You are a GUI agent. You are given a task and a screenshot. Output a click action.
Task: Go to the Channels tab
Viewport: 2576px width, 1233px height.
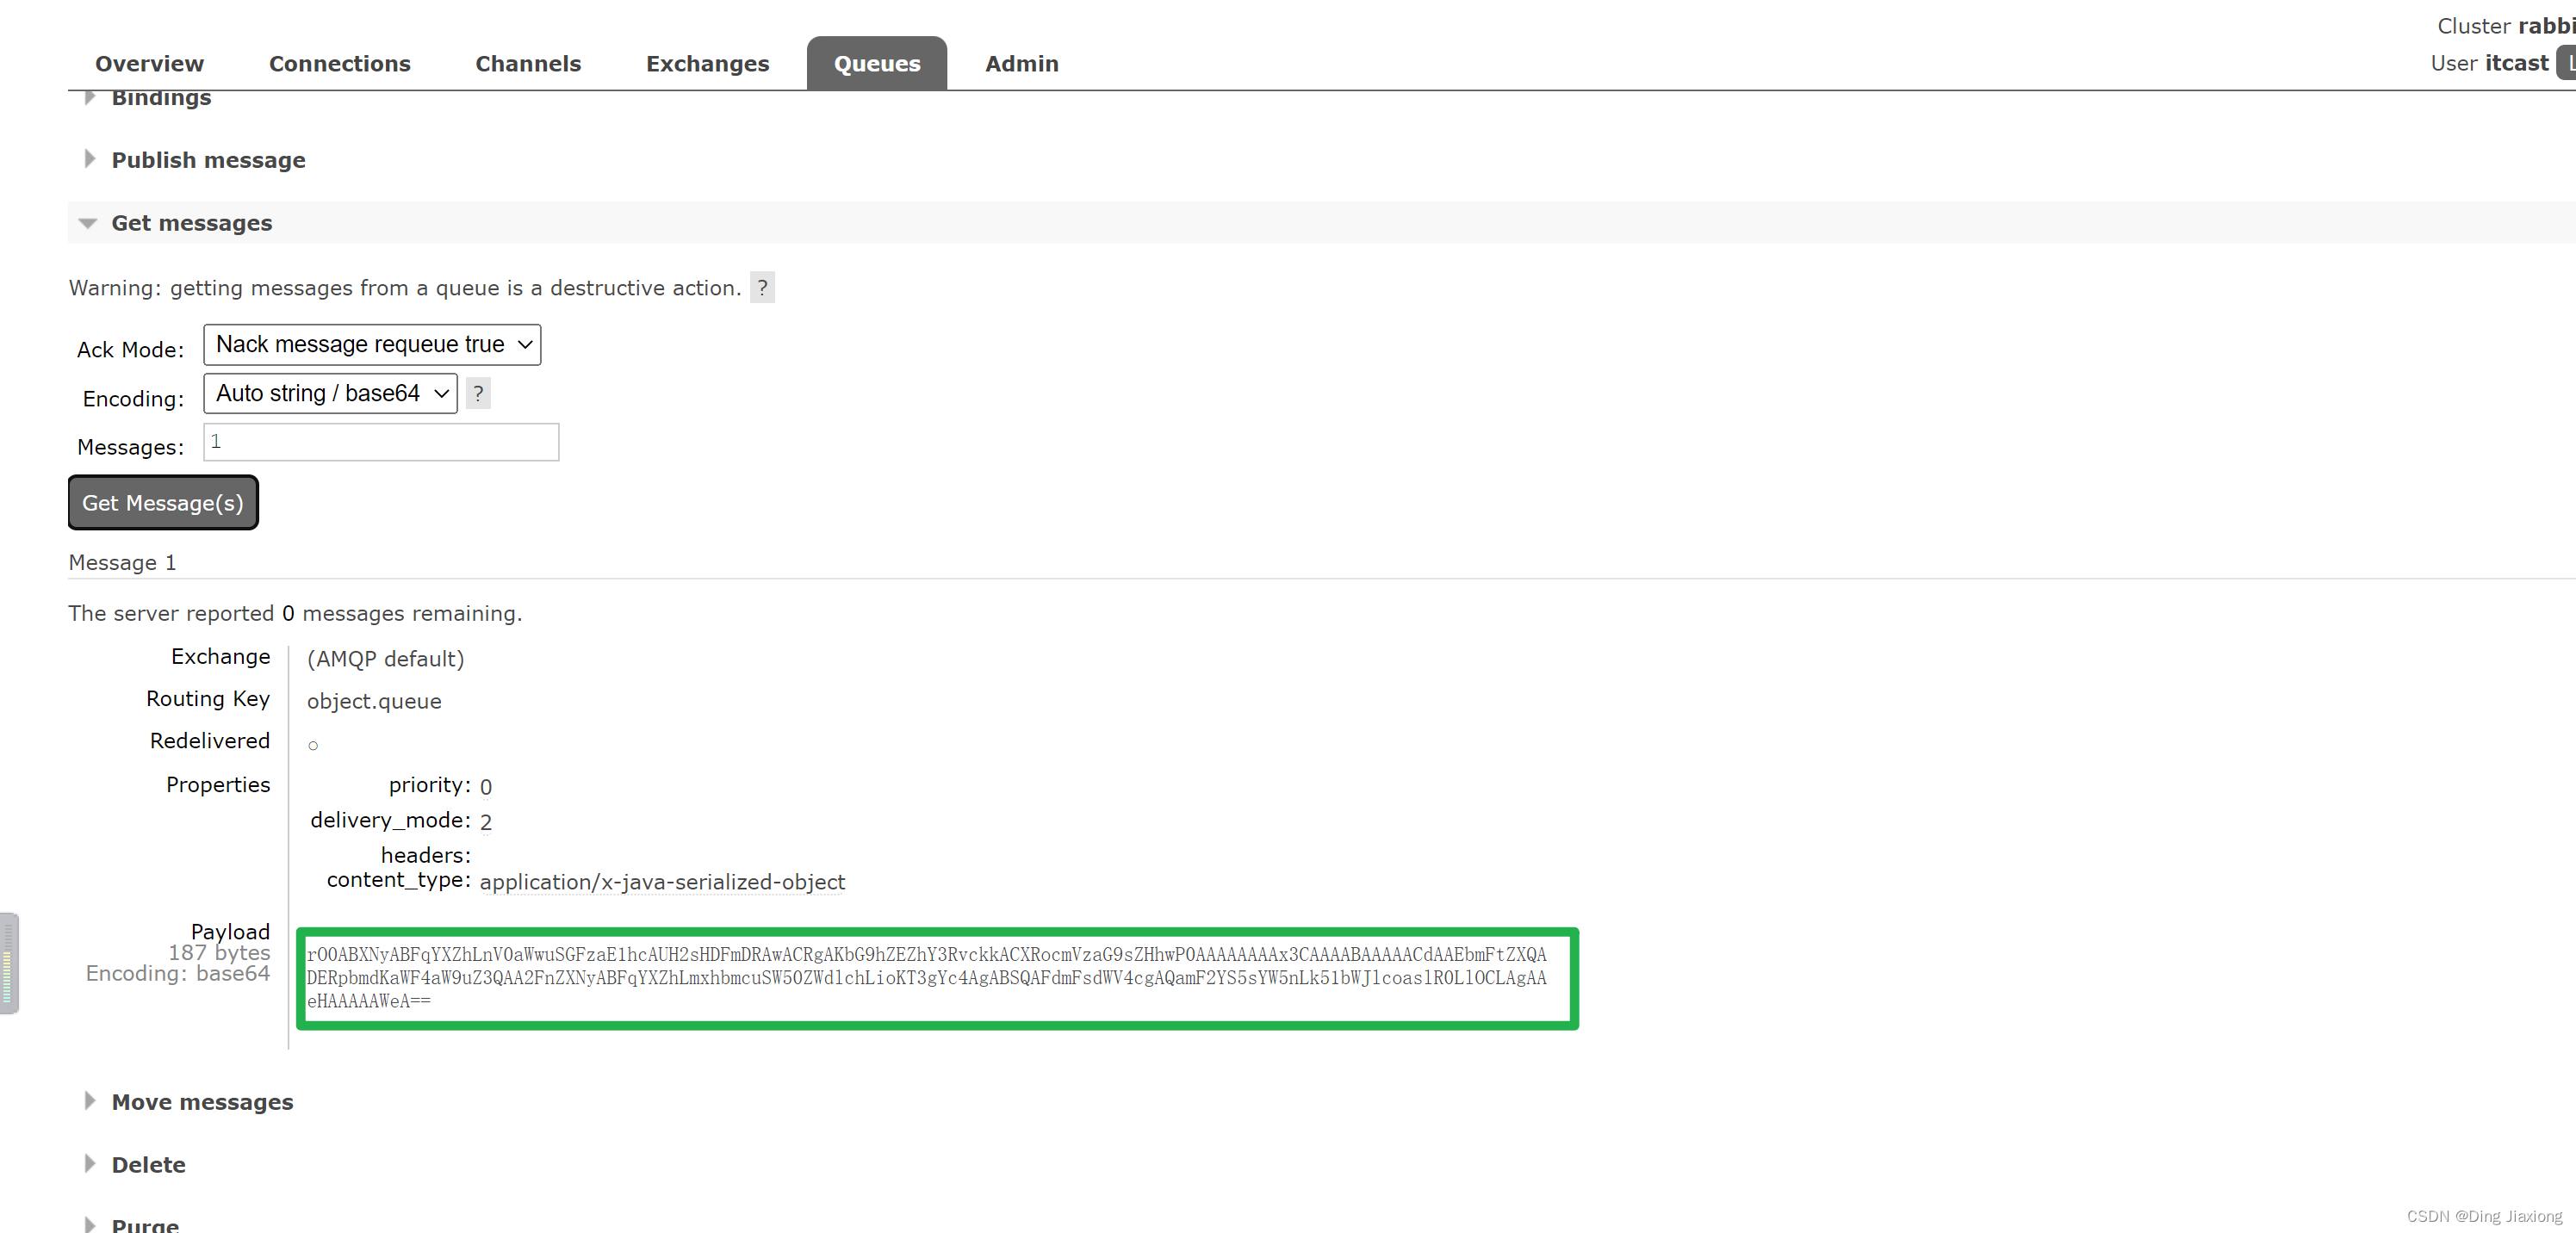(x=528, y=64)
